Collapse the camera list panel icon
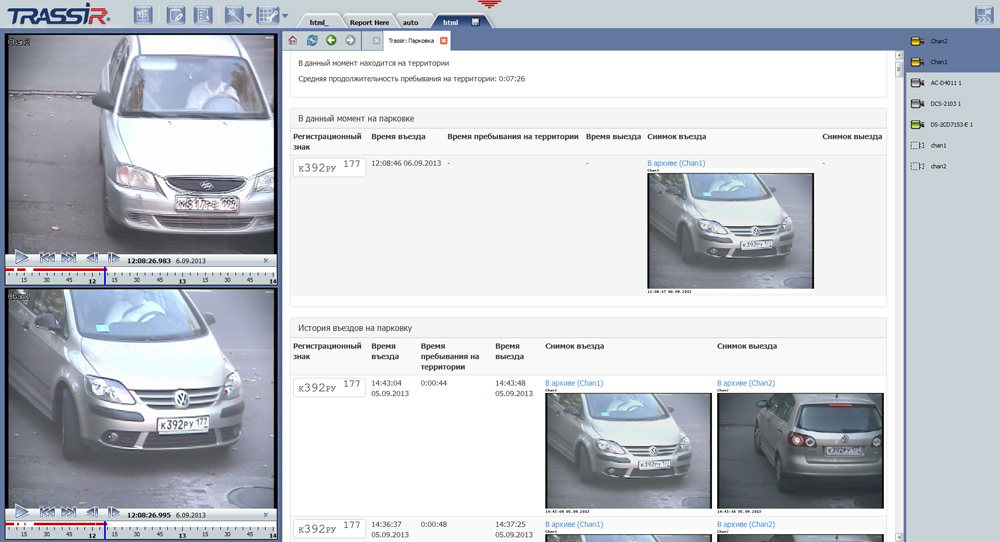Image resolution: width=1000 pixels, height=542 pixels. [982, 15]
